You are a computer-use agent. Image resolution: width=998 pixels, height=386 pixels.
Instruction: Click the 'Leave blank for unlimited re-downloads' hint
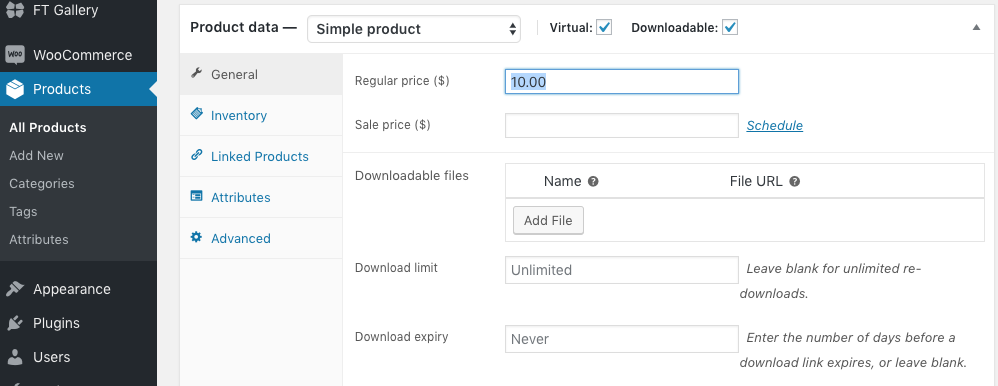[831, 281]
